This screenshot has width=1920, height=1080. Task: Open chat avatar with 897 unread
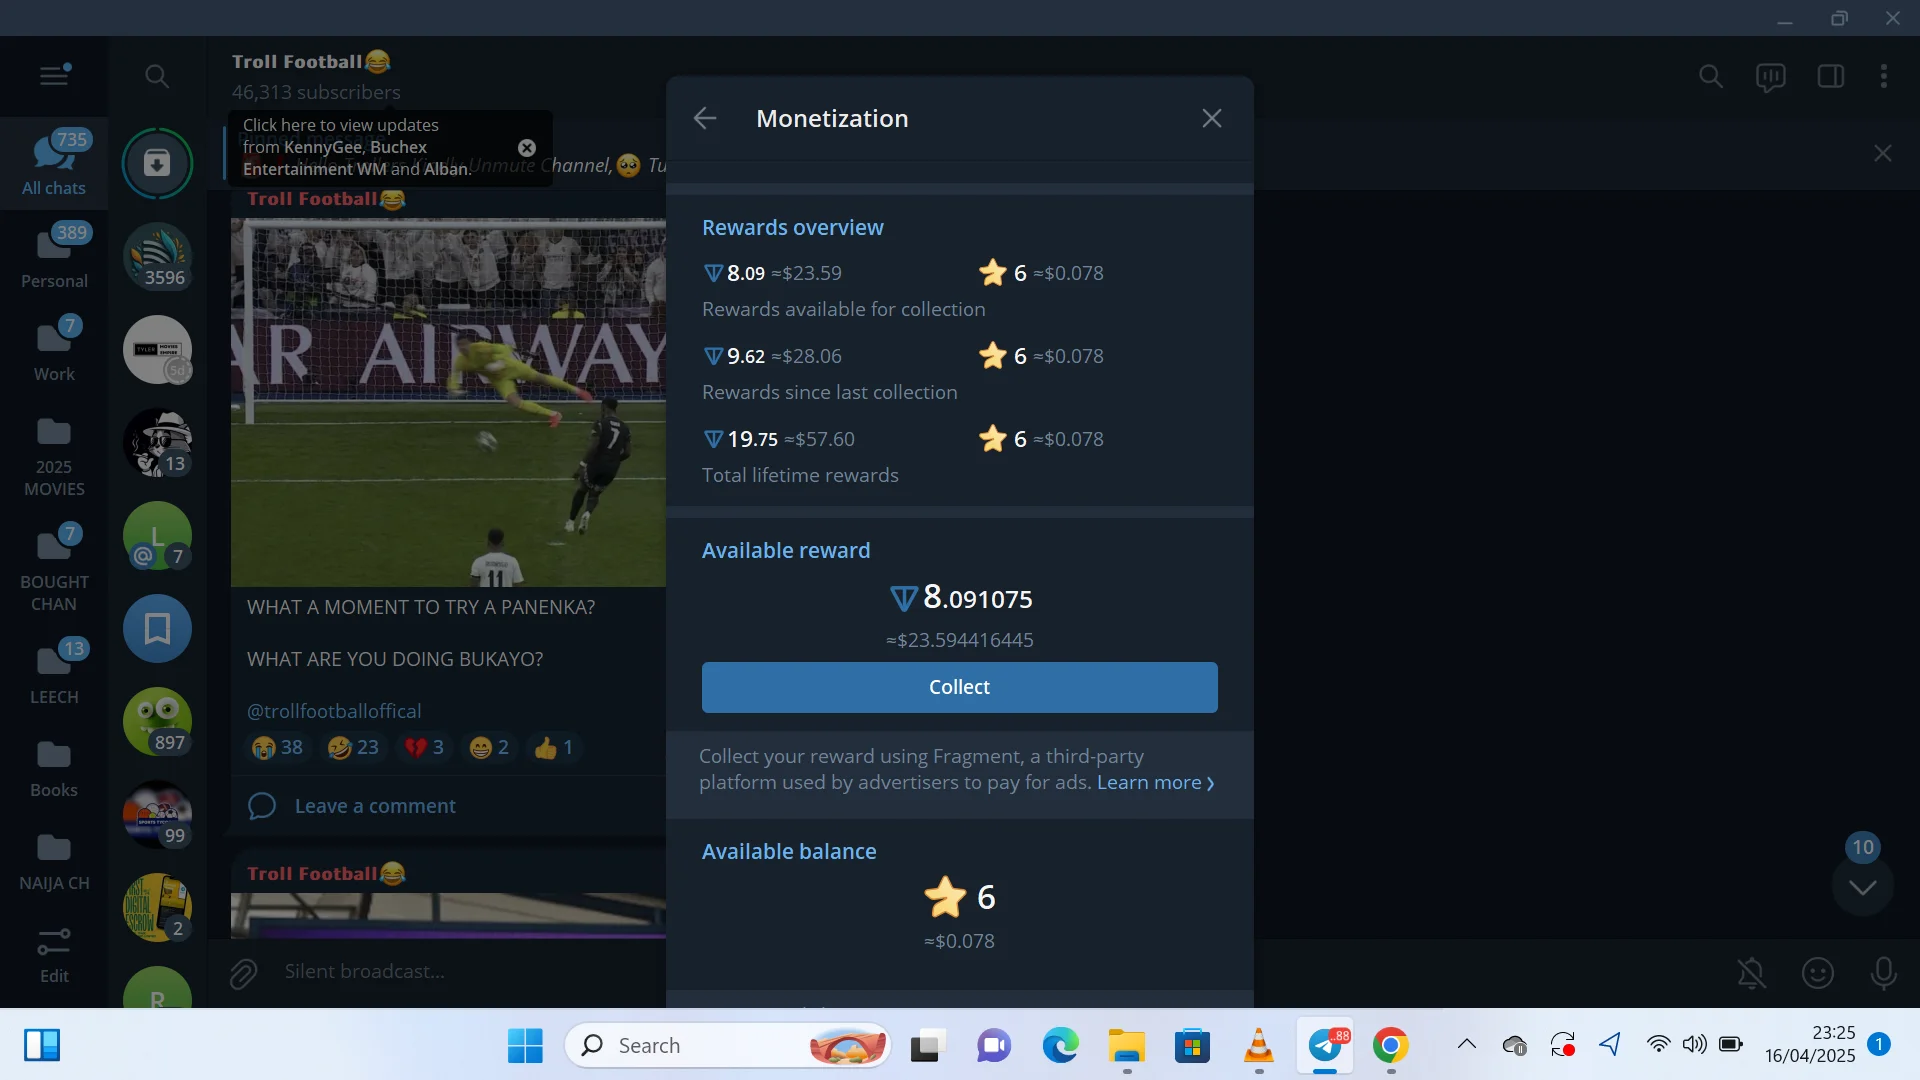pos(157,721)
